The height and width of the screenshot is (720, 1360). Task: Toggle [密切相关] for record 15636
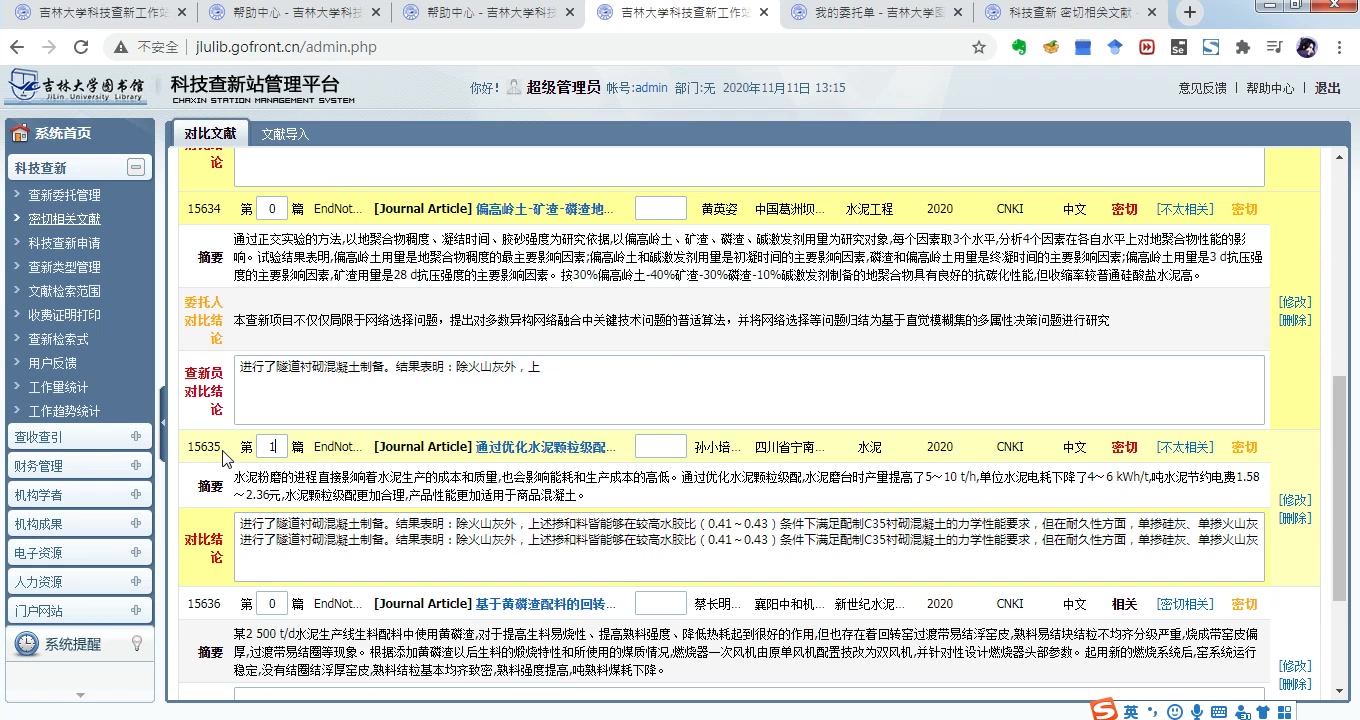(1185, 604)
